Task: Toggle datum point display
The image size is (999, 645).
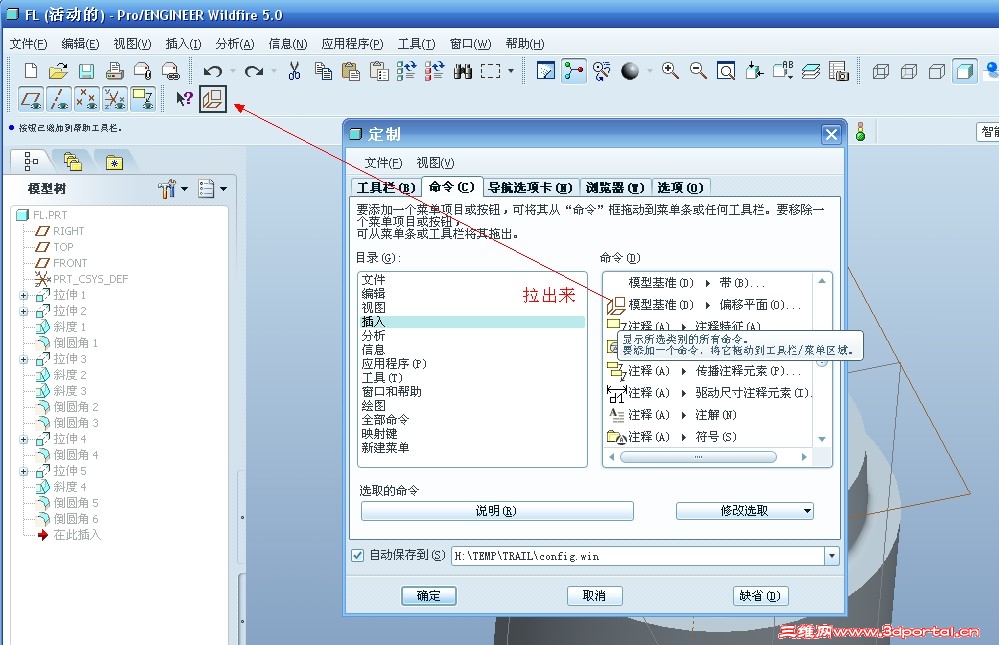Action: 87,99
